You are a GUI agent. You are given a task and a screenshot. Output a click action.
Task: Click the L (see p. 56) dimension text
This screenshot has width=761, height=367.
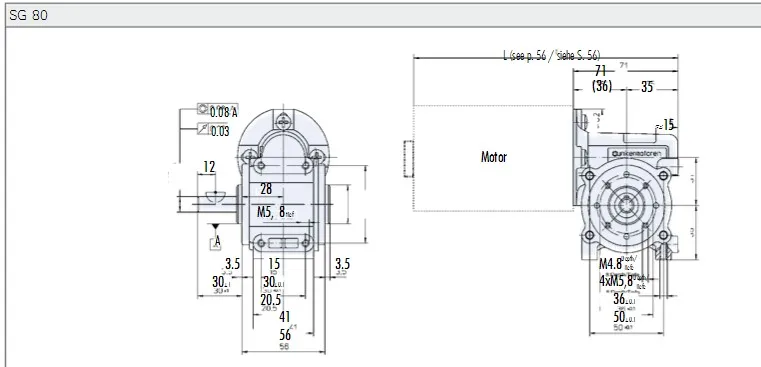[551, 55]
